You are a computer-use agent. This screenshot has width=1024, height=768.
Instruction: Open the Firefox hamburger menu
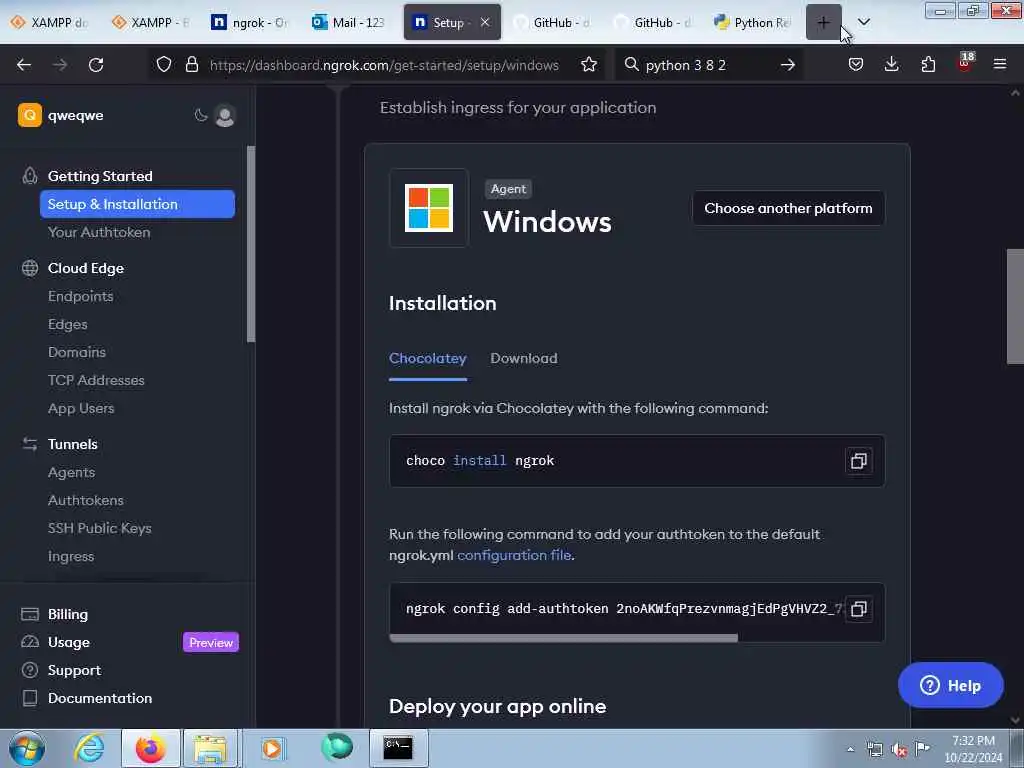[x=1000, y=64]
